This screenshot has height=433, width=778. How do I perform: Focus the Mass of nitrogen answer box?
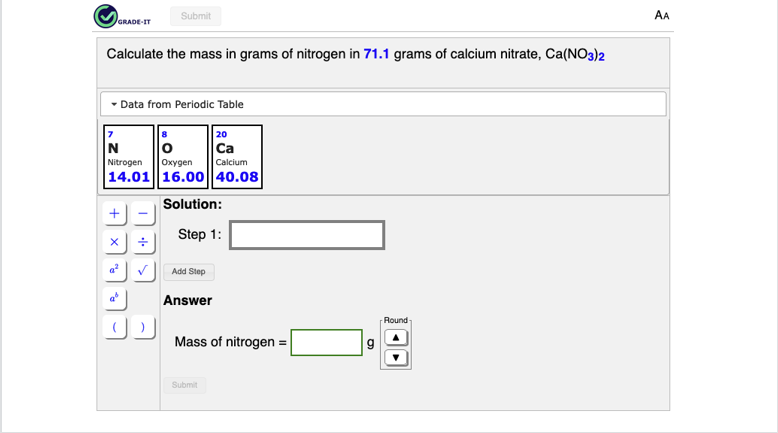(327, 342)
